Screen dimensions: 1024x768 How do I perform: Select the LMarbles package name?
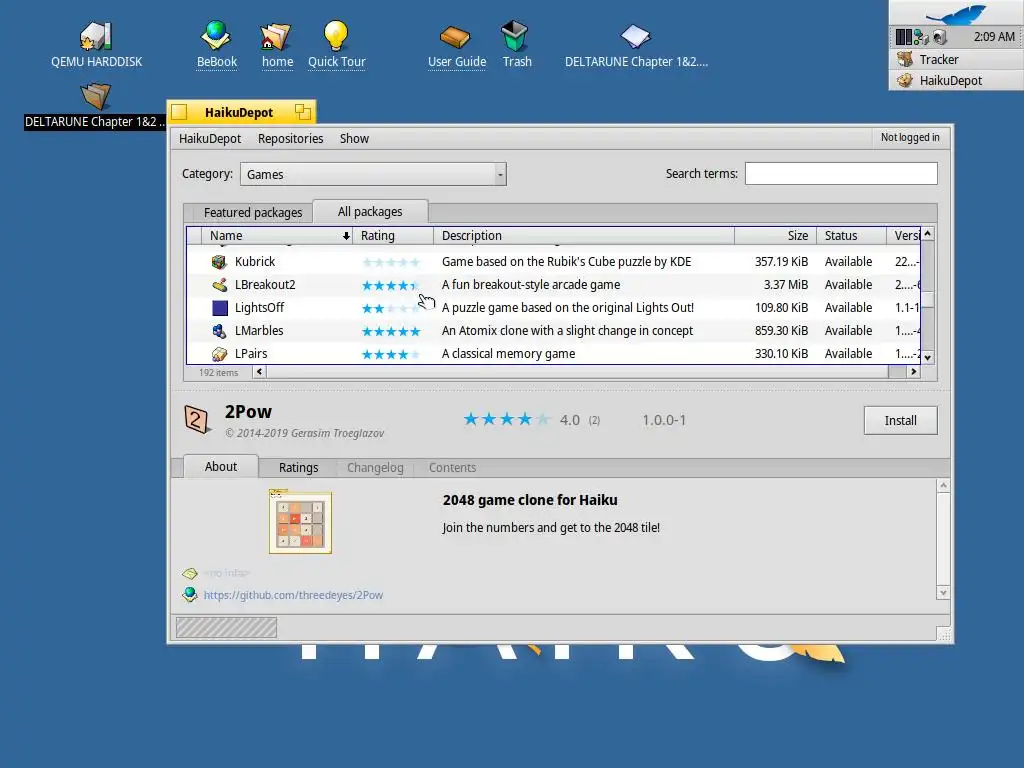(x=259, y=330)
